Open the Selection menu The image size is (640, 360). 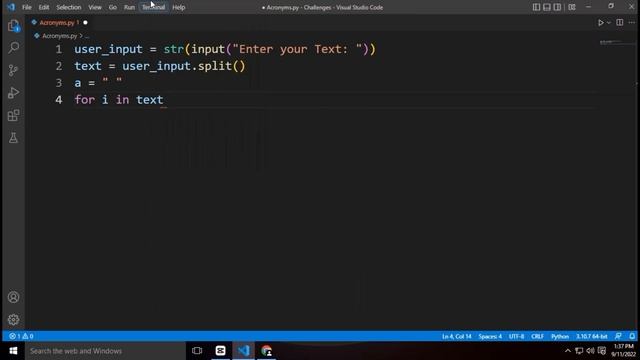pos(69,7)
